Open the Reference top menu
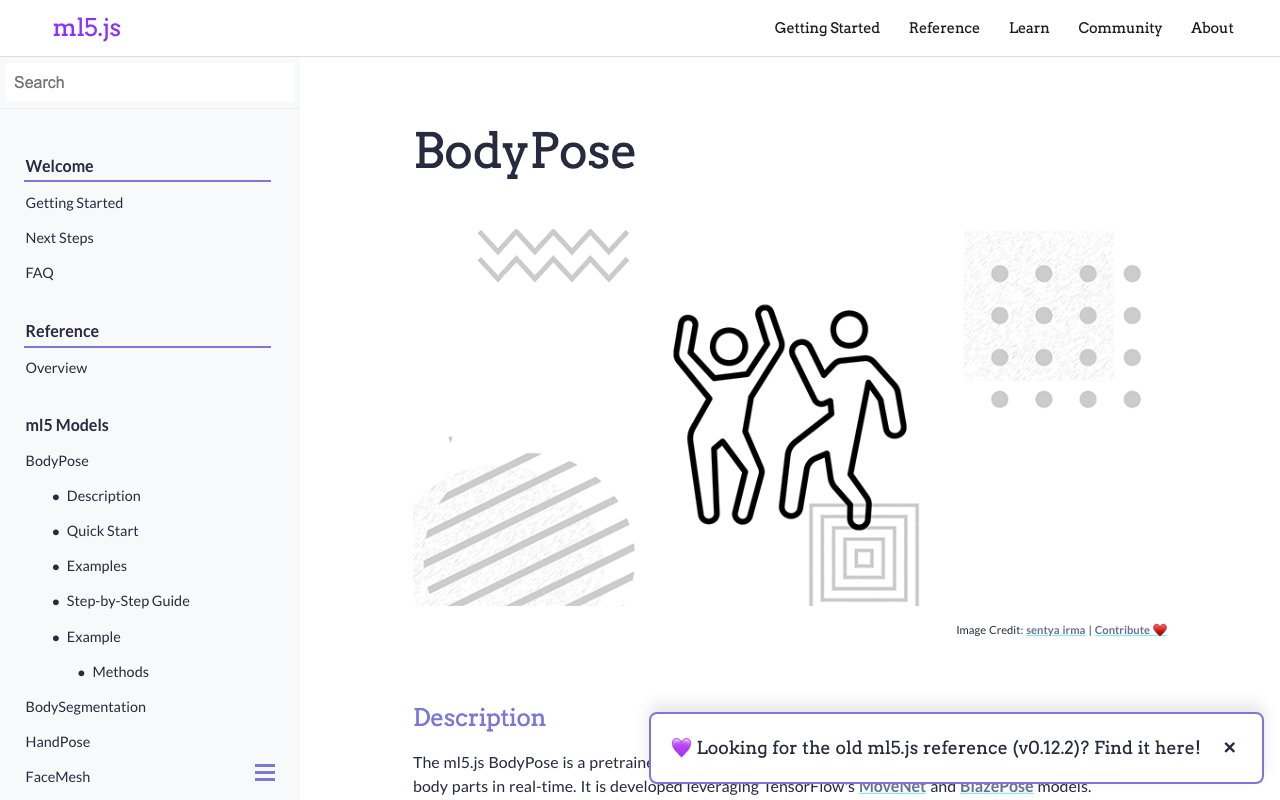This screenshot has height=800, width=1280. (x=944, y=28)
